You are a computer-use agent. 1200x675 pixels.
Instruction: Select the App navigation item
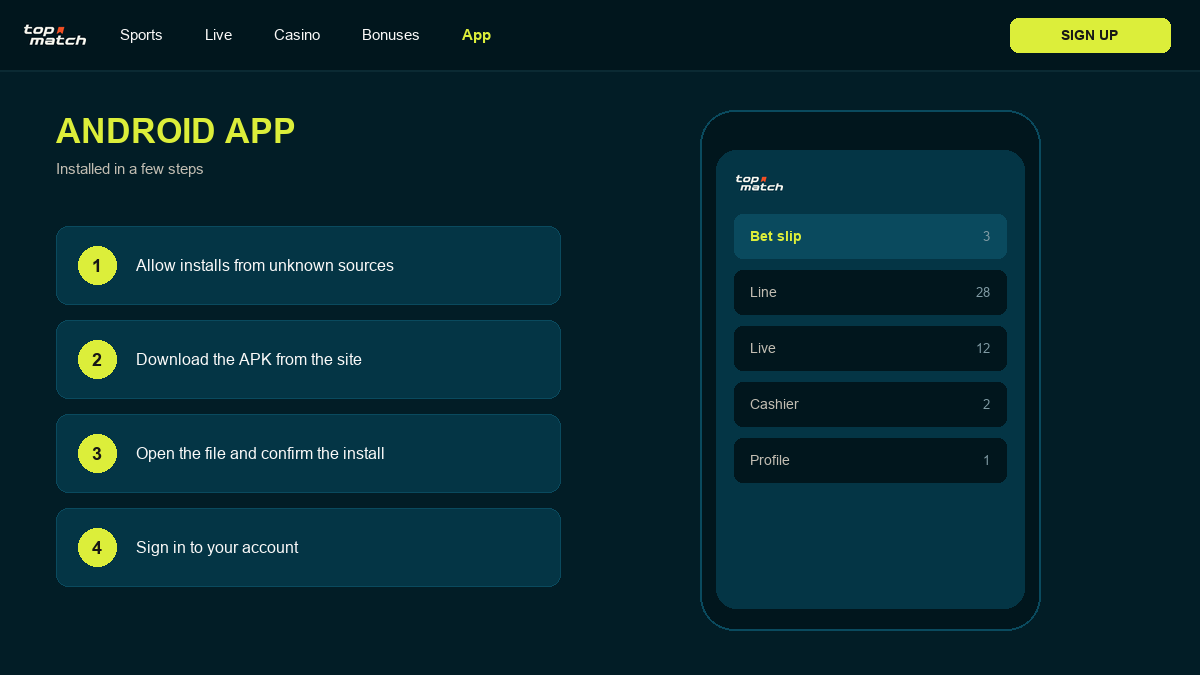pyautogui.click(x=476, y=35)
